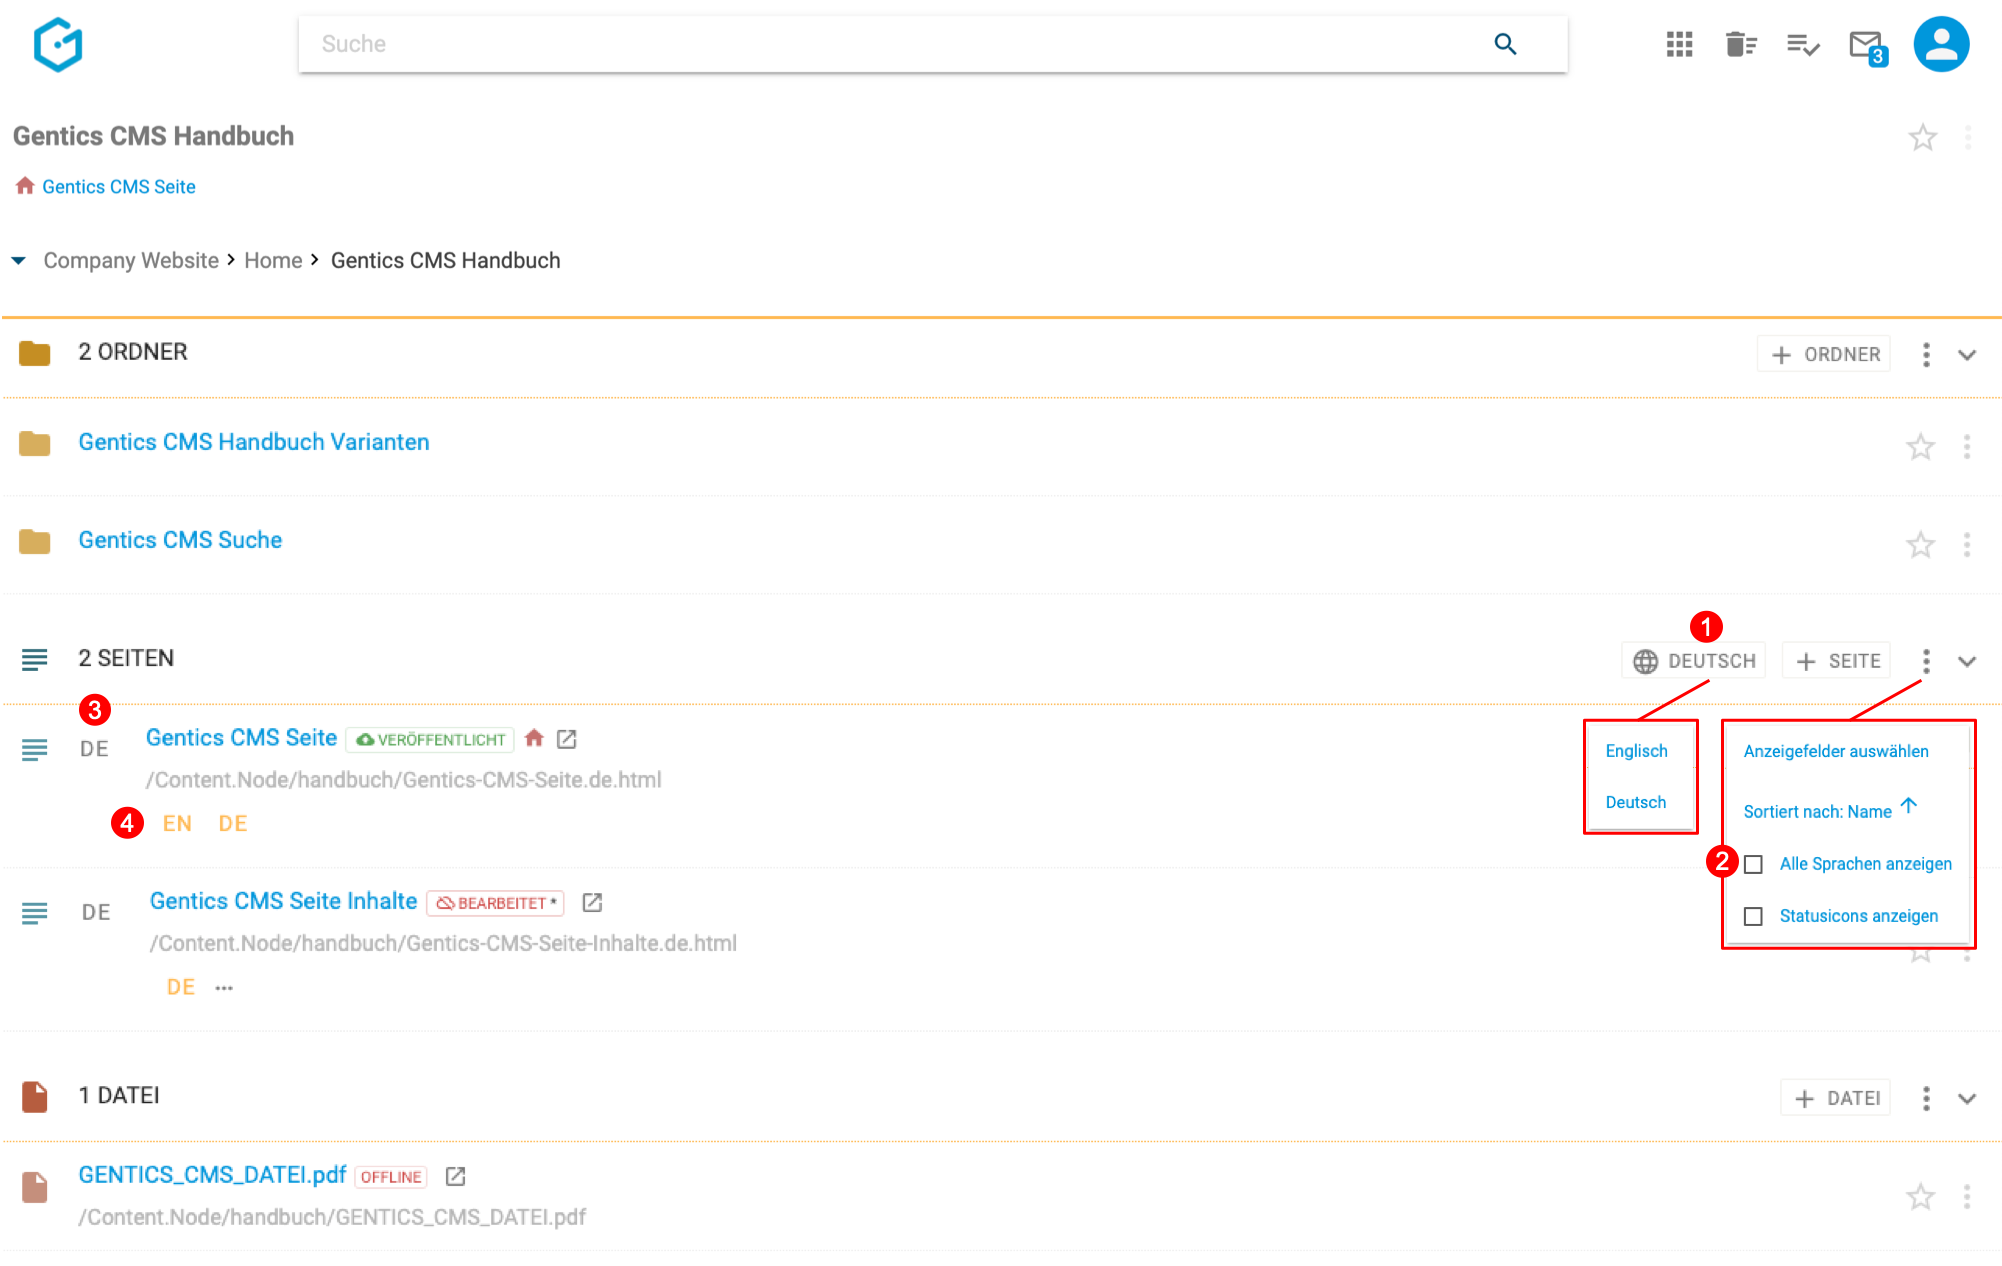Favorite the GENTICS_CMS_DATEI.pdf file

1920,1196
